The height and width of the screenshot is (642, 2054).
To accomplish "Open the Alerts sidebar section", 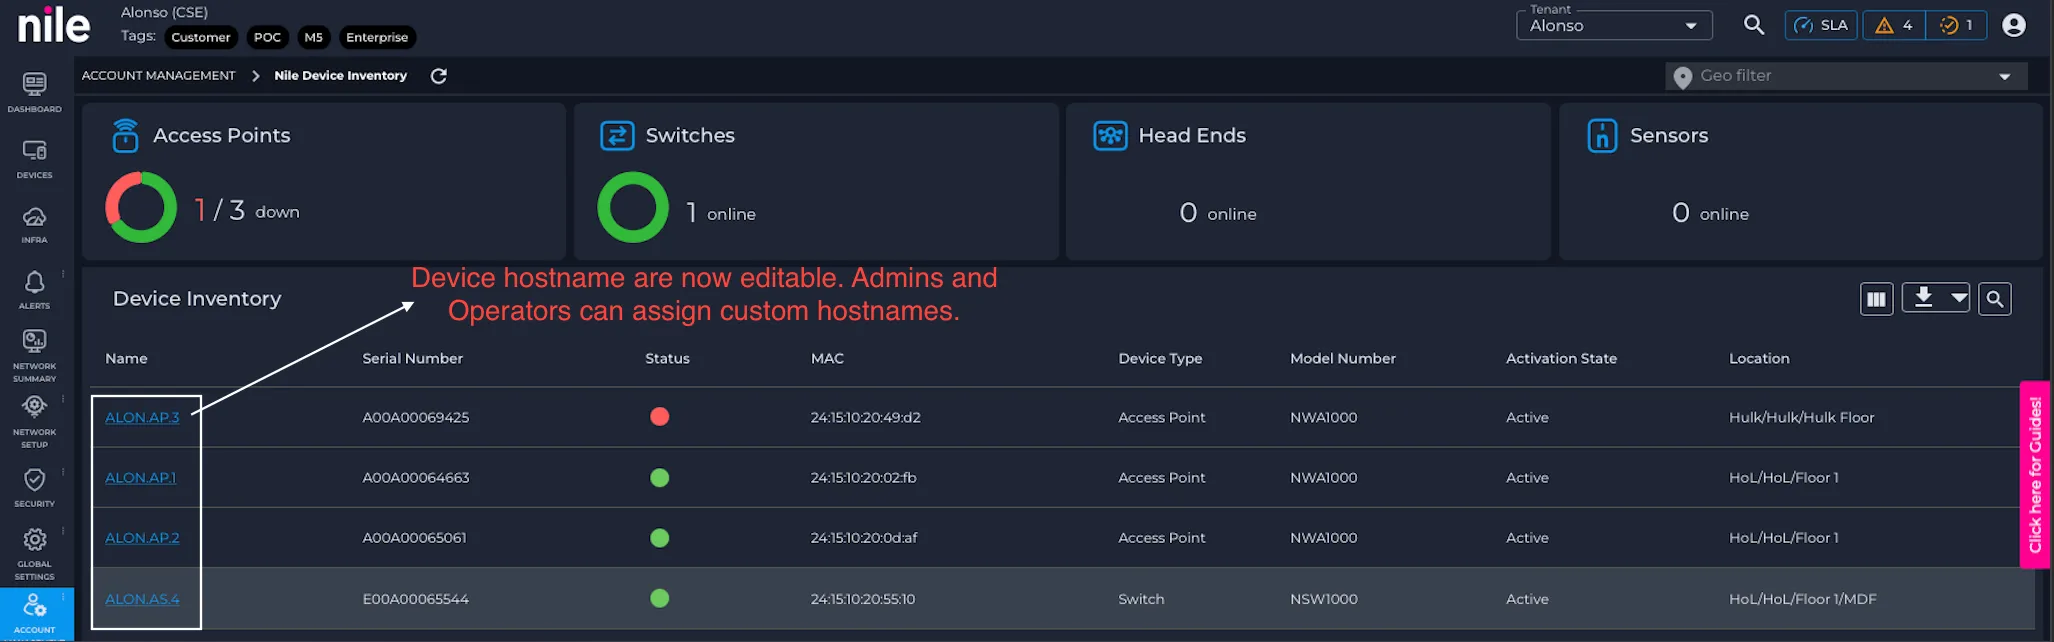I will coord(35,290).
